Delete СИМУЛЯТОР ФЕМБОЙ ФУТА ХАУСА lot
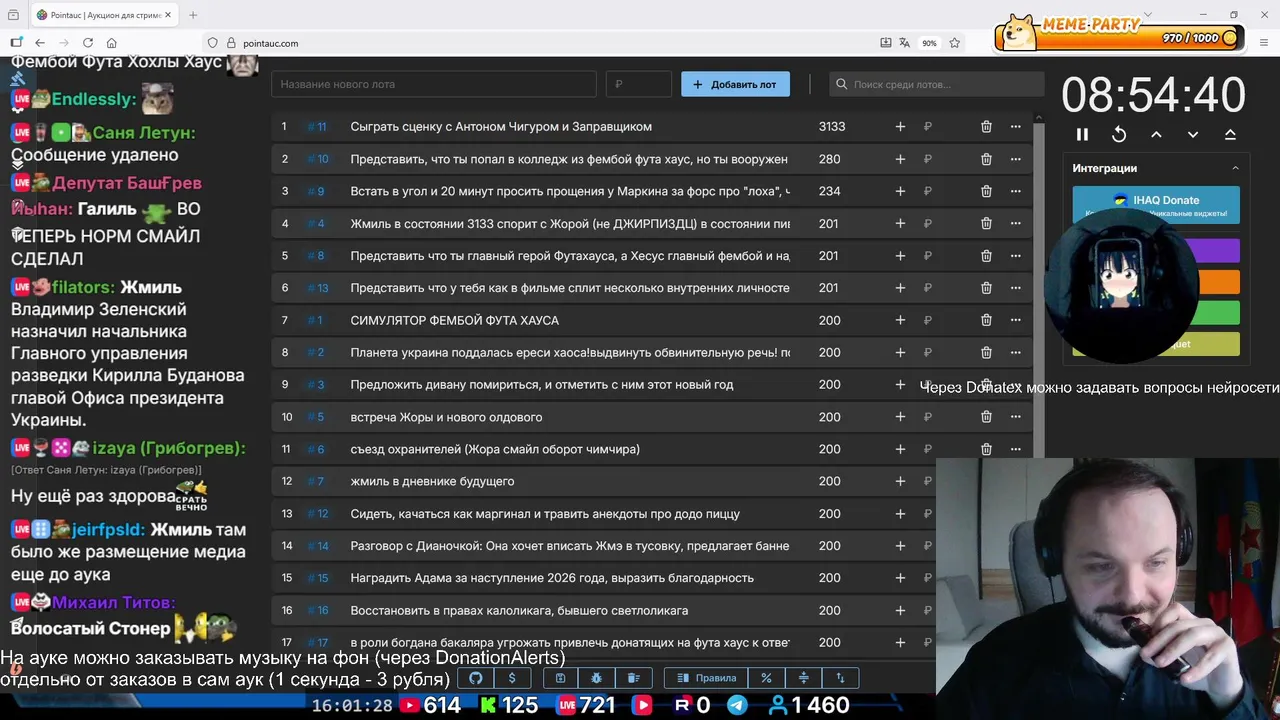 tap(986, 320)
